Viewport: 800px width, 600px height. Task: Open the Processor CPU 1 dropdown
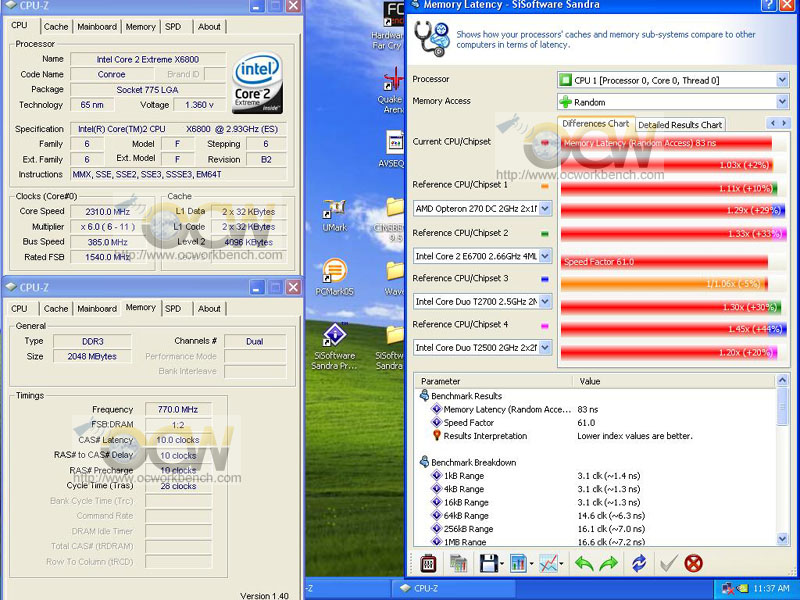click(782, 80)
